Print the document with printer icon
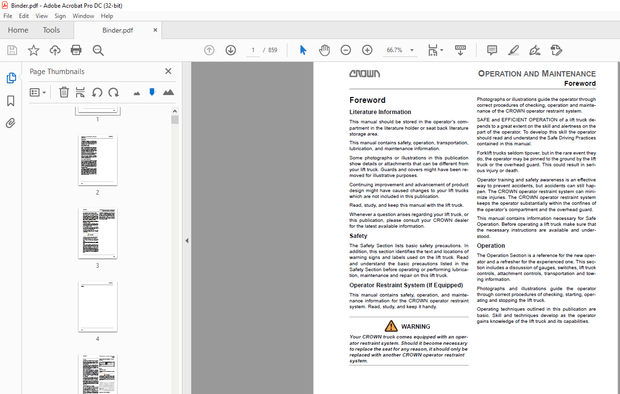 click(76, 50)
